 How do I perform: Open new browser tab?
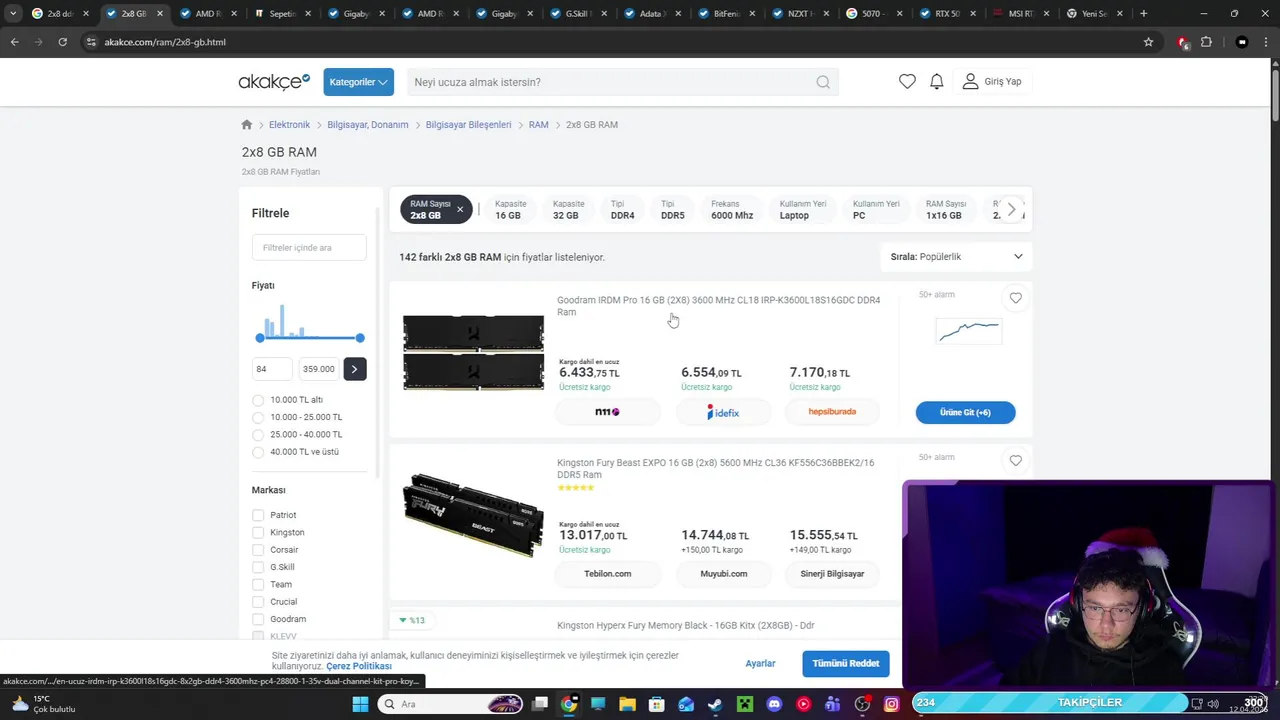pos(1144,14)
